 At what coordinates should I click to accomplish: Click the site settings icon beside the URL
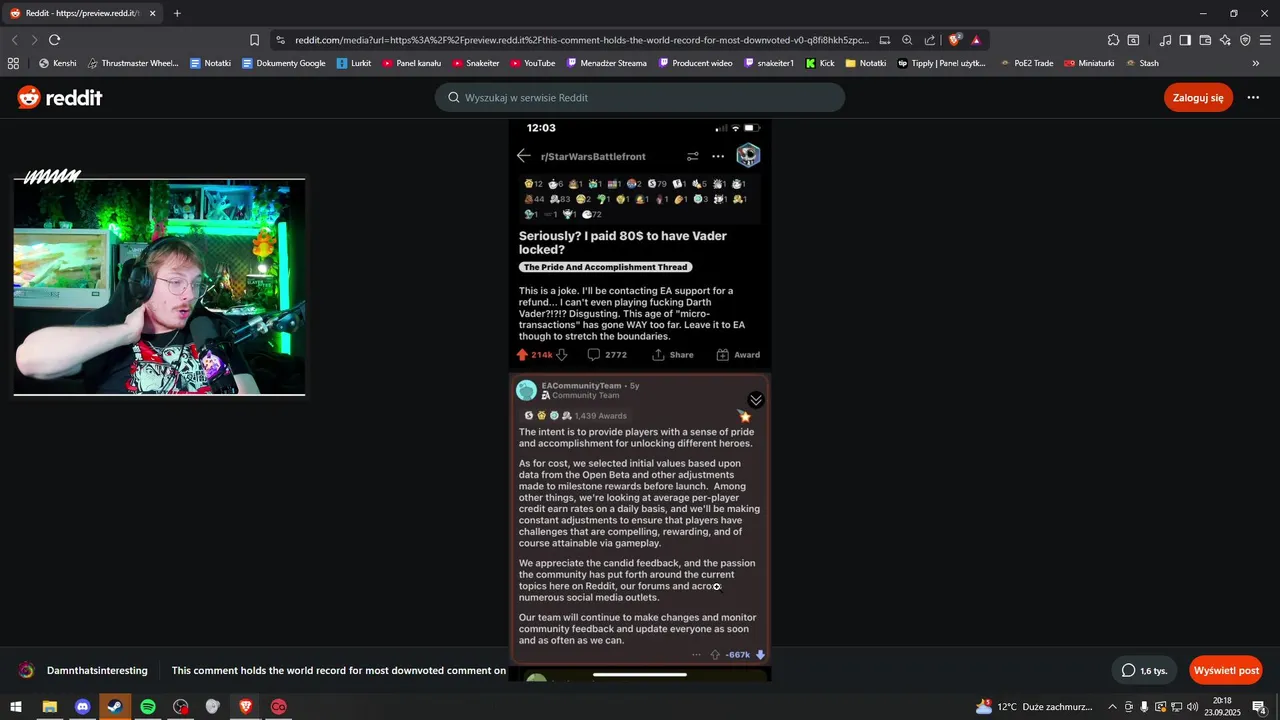(281, 40)
